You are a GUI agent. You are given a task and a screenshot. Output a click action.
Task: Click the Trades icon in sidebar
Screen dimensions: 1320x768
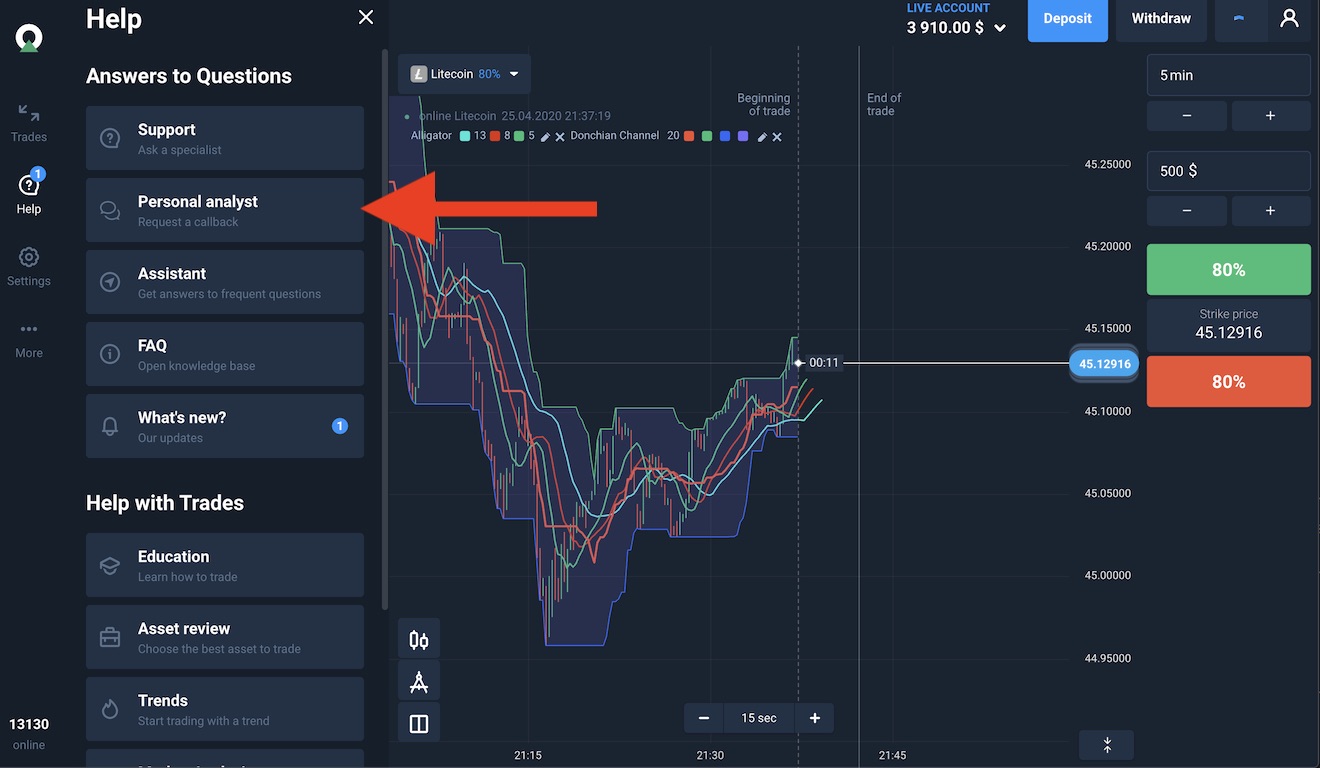[x=29, y=122]
